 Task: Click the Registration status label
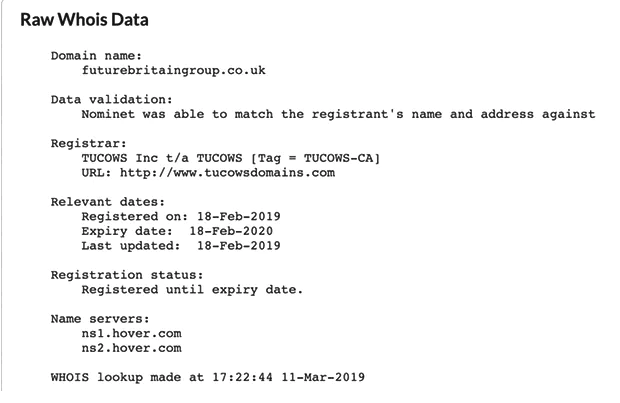point(127,275)
